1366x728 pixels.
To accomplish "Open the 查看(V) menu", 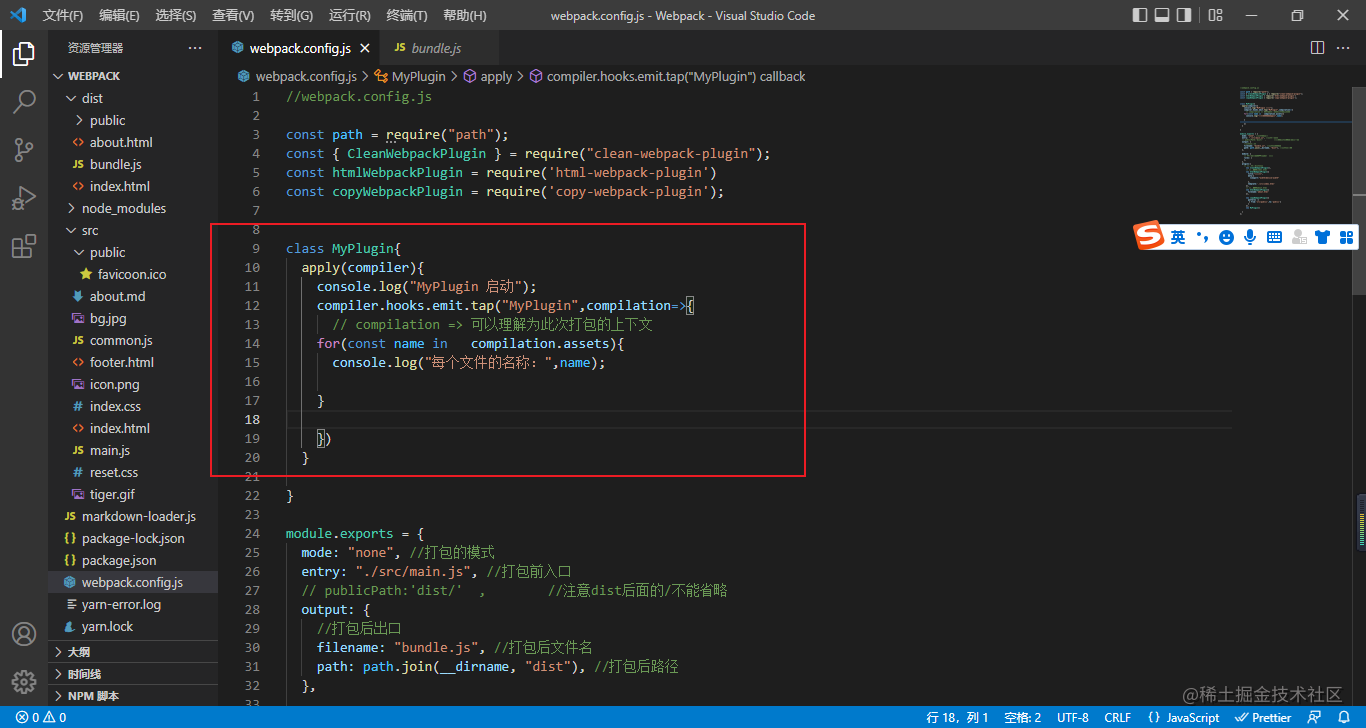I will 233,15.
